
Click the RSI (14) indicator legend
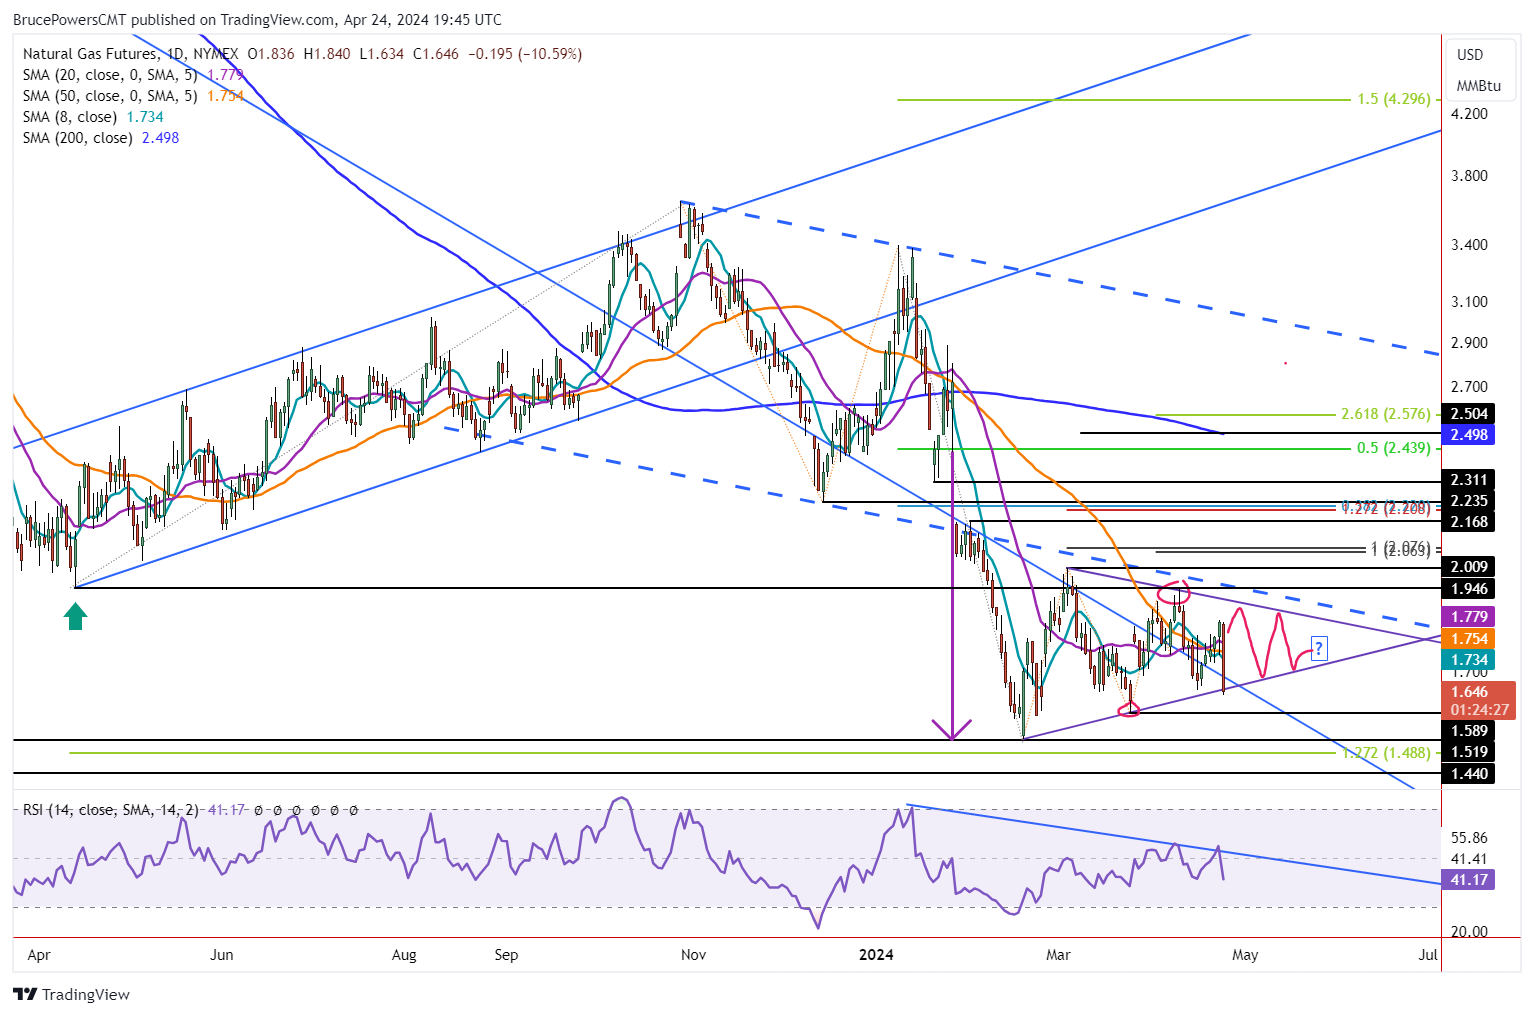point(110,809)
